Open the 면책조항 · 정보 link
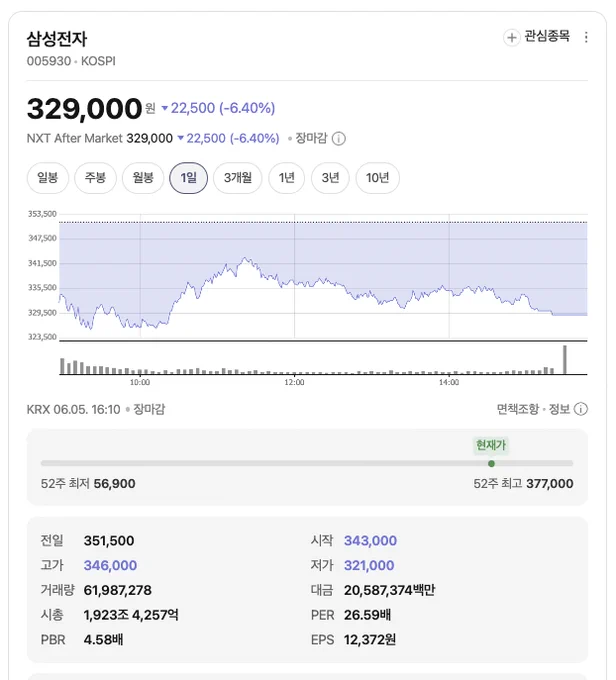This screenshot has height=680, width=616. (x=533, y=409)
